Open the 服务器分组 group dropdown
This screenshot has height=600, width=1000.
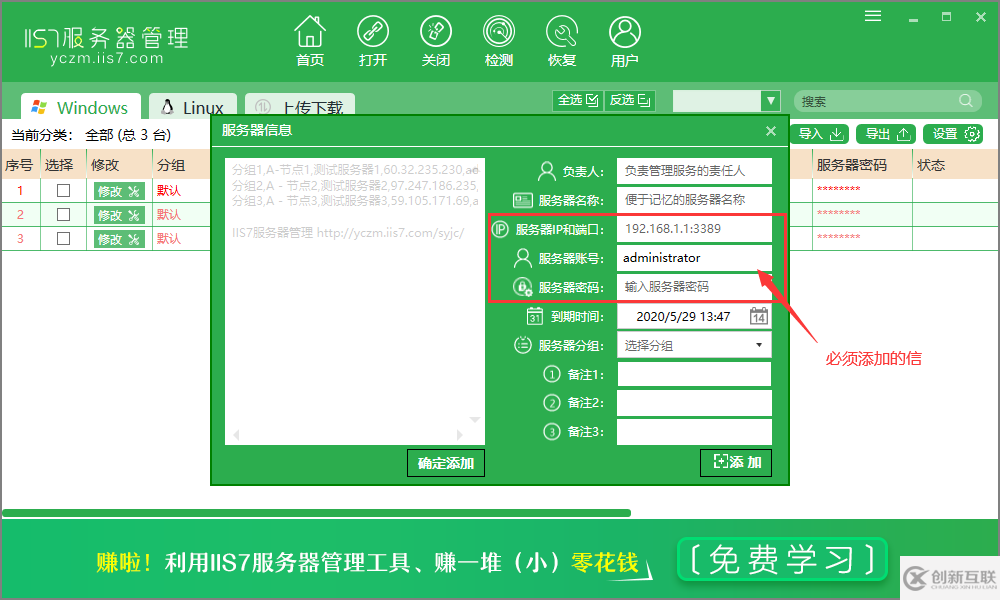click(x=693, y=345)
